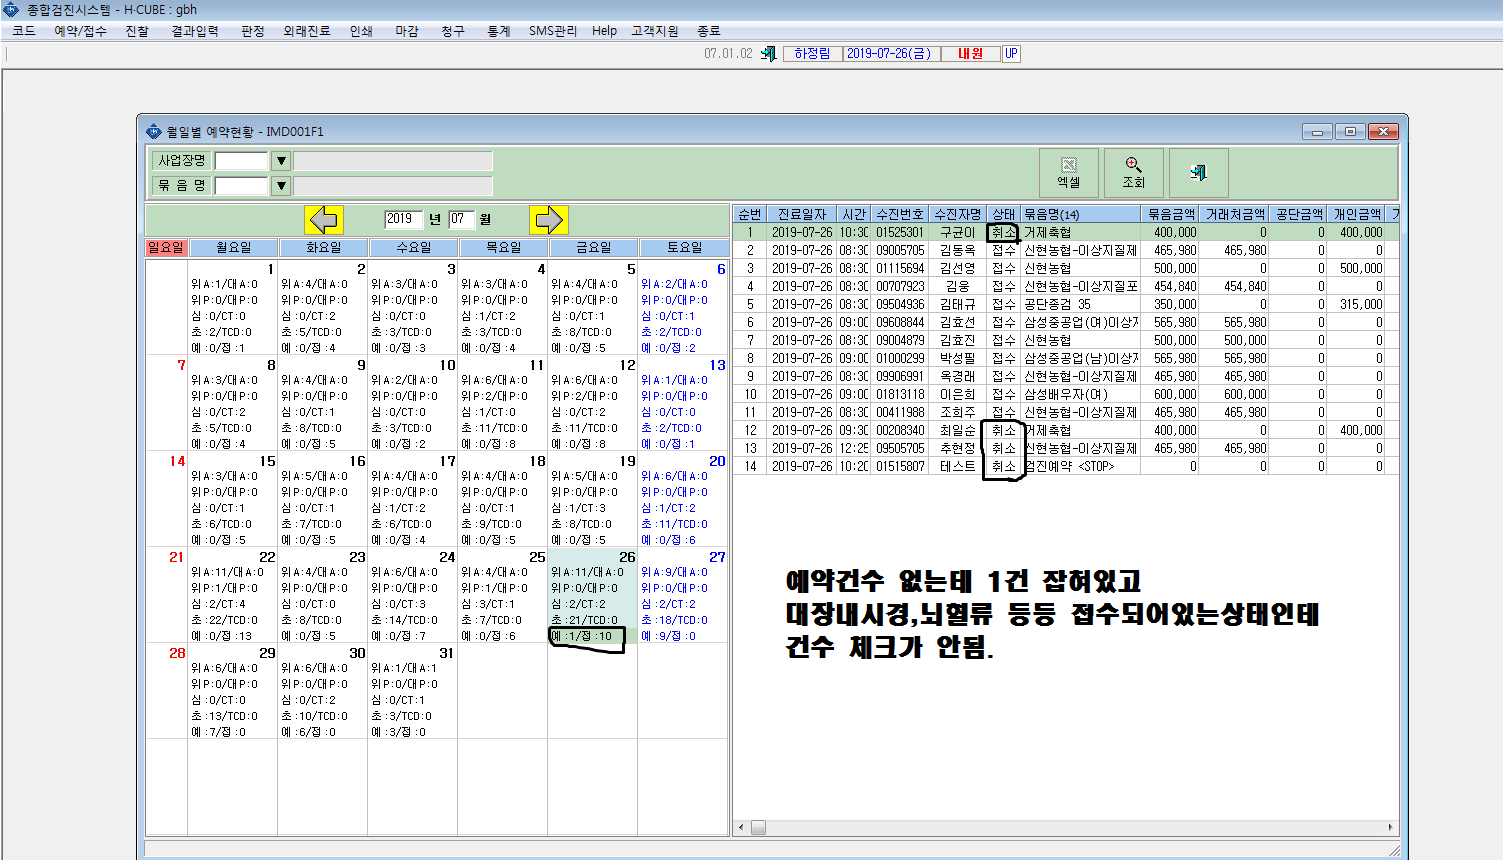Image resolution: width=1503 pixels, height=860 pixels.
Task: Click the horizontal scrollbar under the list
Action: coord(1065,828)
